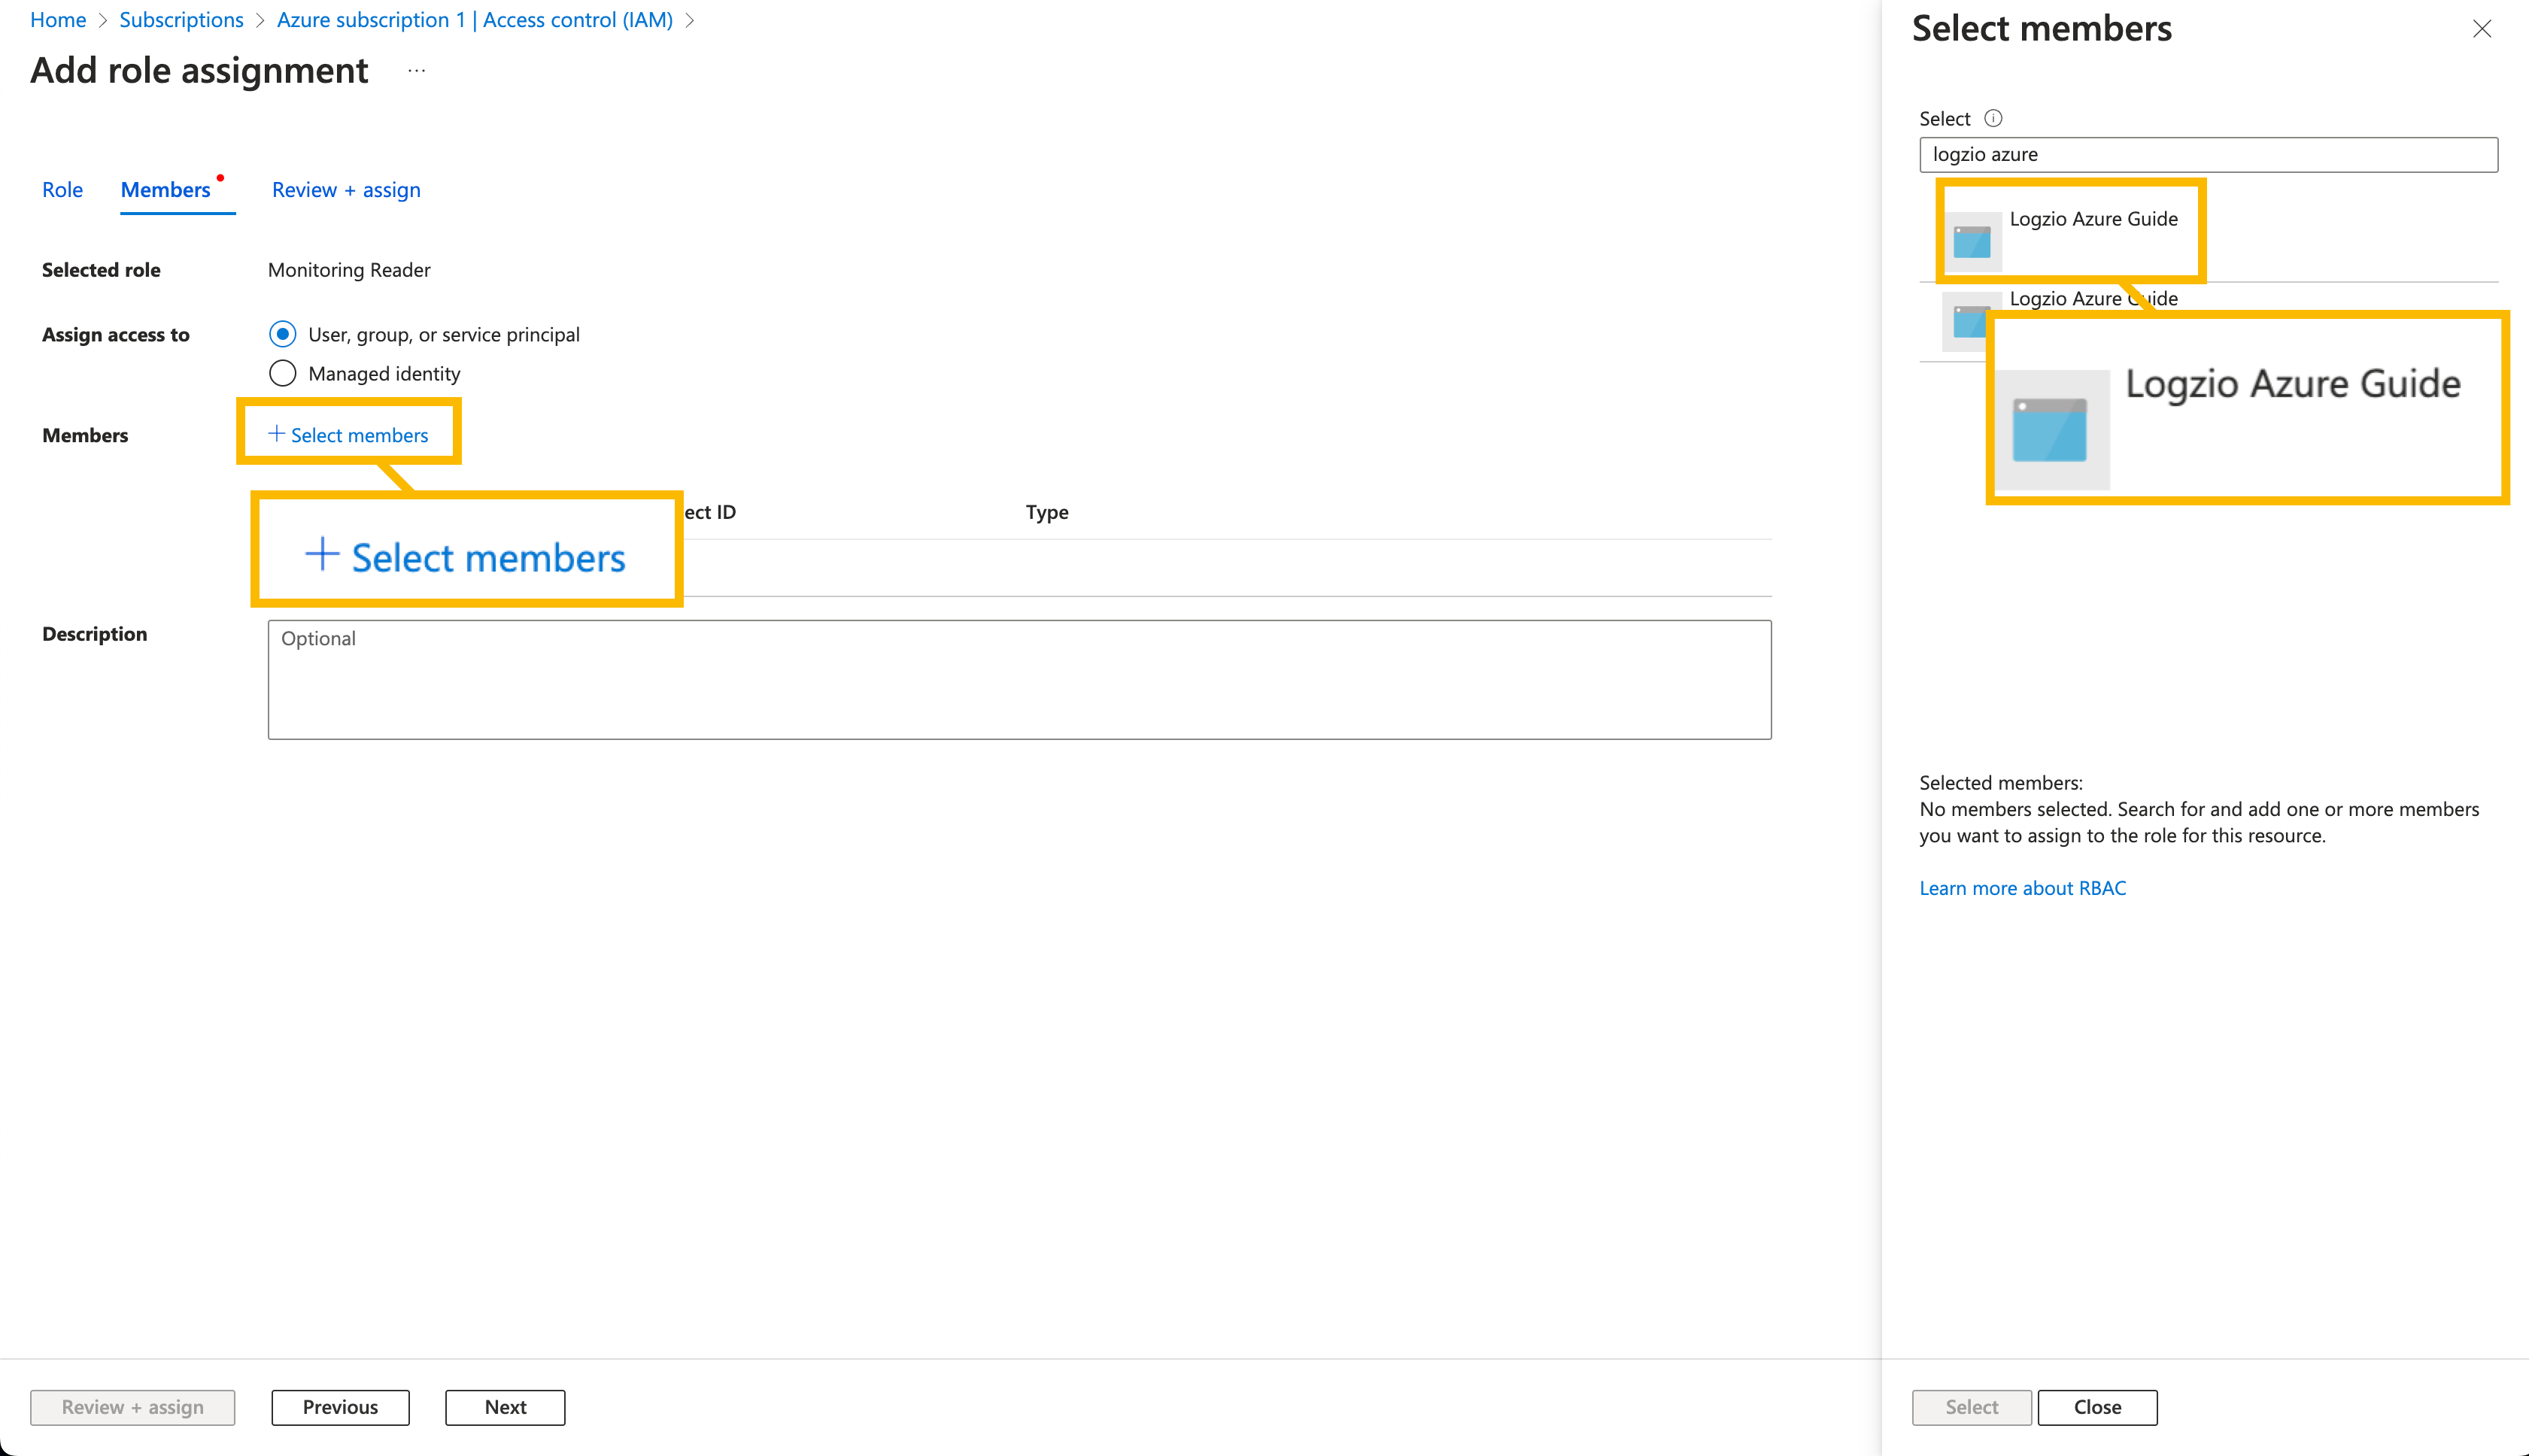Open info tooltip next to Select label
Image resolution: width=2529 pixels, height=1456 pixels.
pos(1993,118)
